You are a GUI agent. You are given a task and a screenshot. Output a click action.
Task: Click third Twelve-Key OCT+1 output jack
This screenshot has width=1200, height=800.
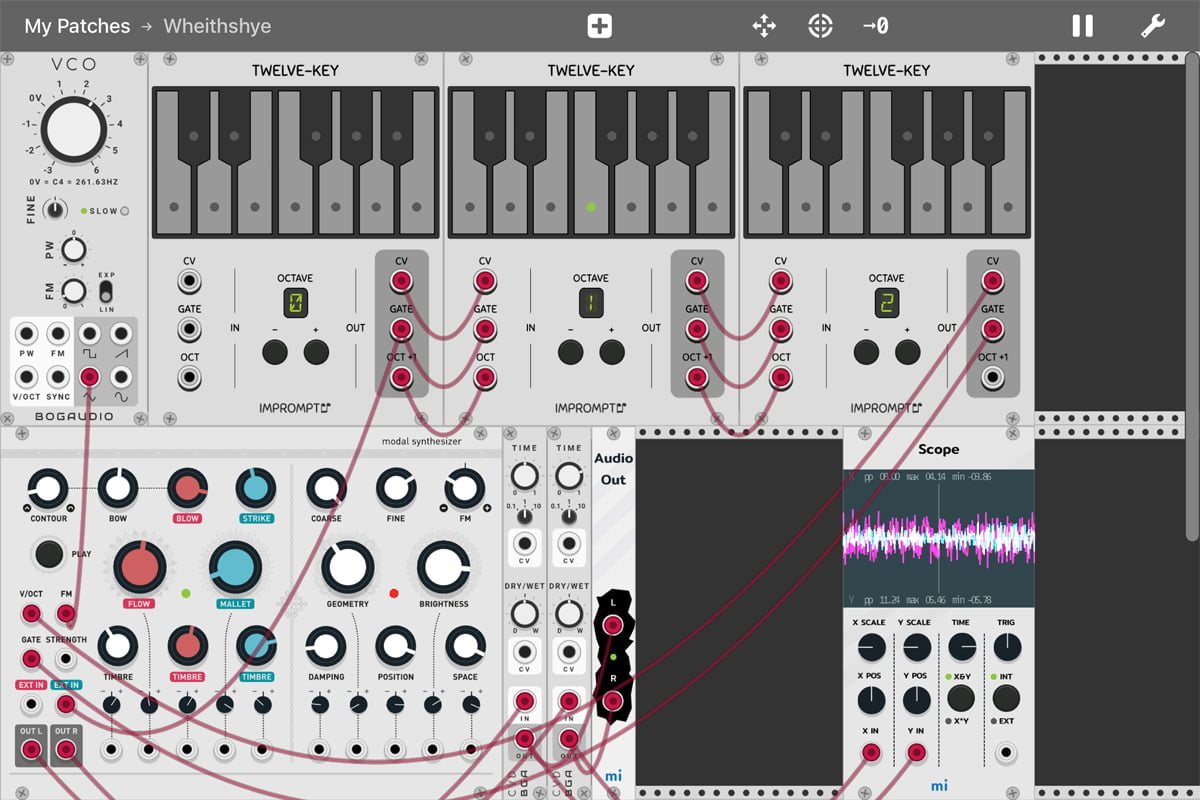(x=992, y=378)
